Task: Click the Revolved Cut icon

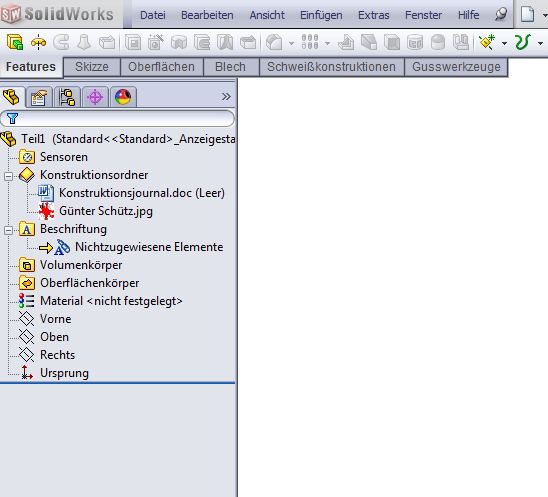Action: click(179, 43)
